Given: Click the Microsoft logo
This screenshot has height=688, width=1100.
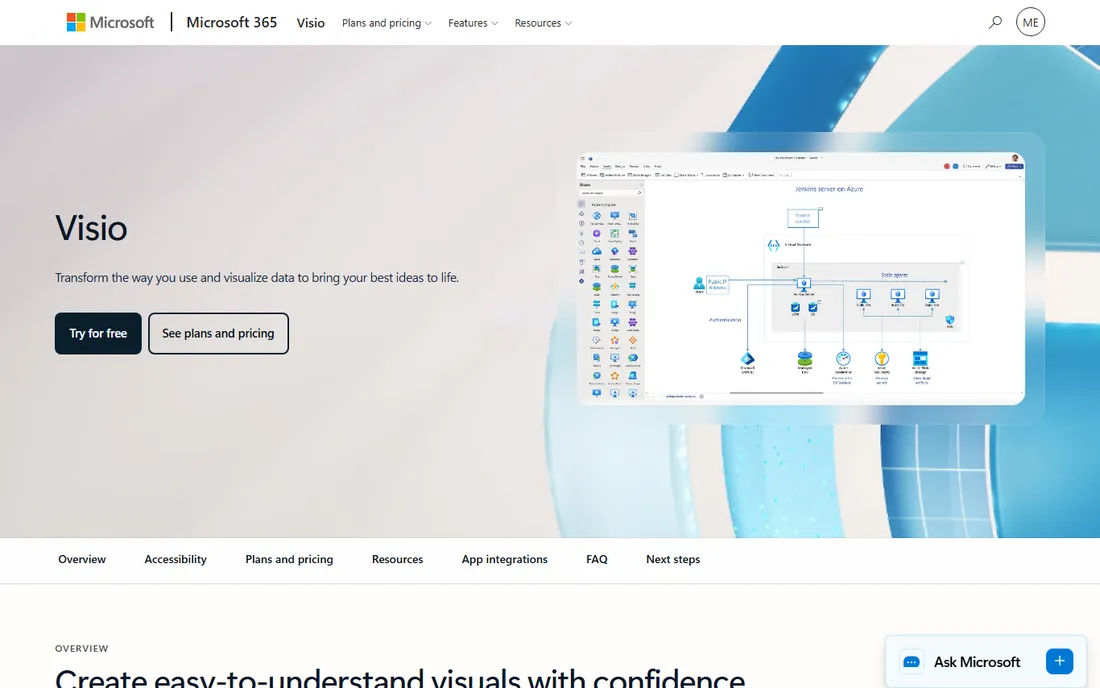Looking at the screenshot, I should point(110,22).
